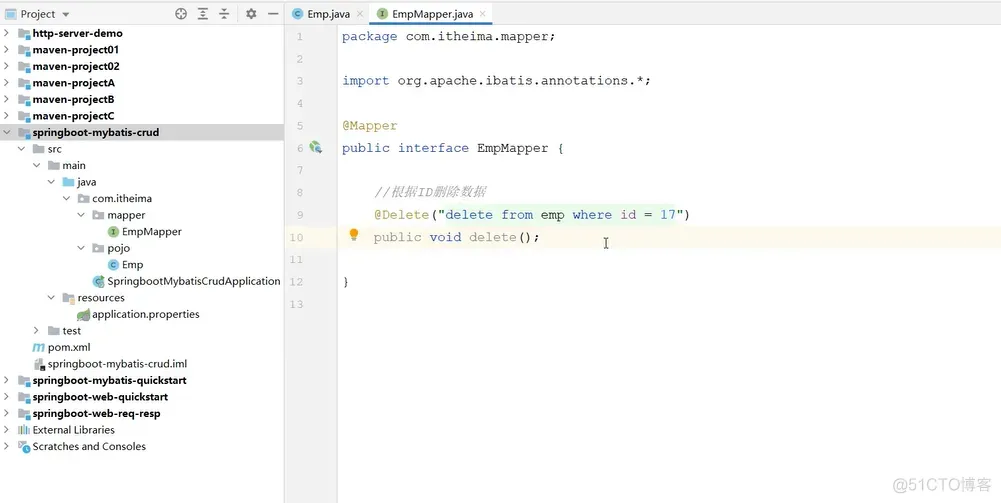Open Project panel settings gear
Screen dimensions: 1001x503
tap(251, 13)
